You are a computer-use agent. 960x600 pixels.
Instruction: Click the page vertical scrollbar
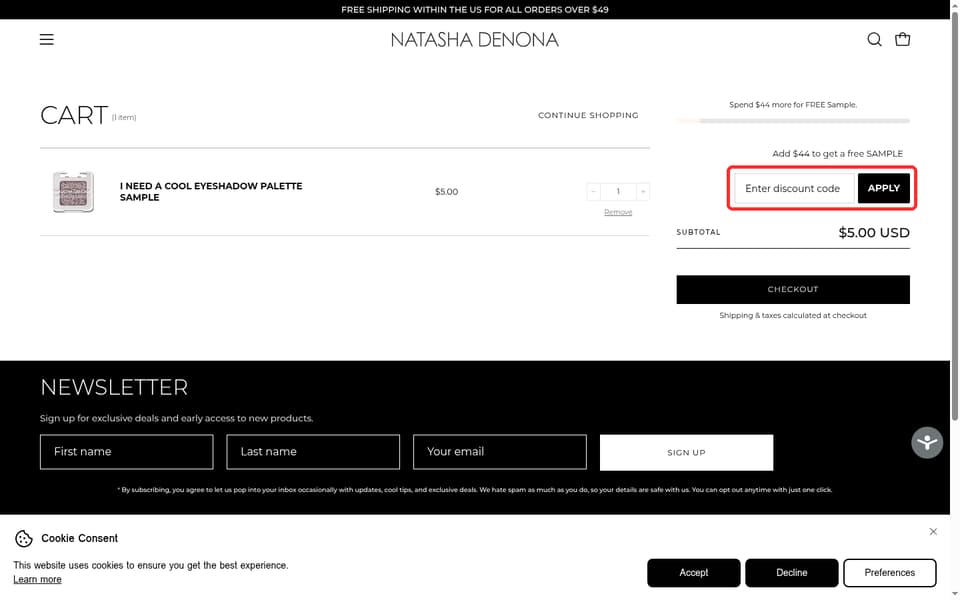pyautogui.click(x=954, y=214)
